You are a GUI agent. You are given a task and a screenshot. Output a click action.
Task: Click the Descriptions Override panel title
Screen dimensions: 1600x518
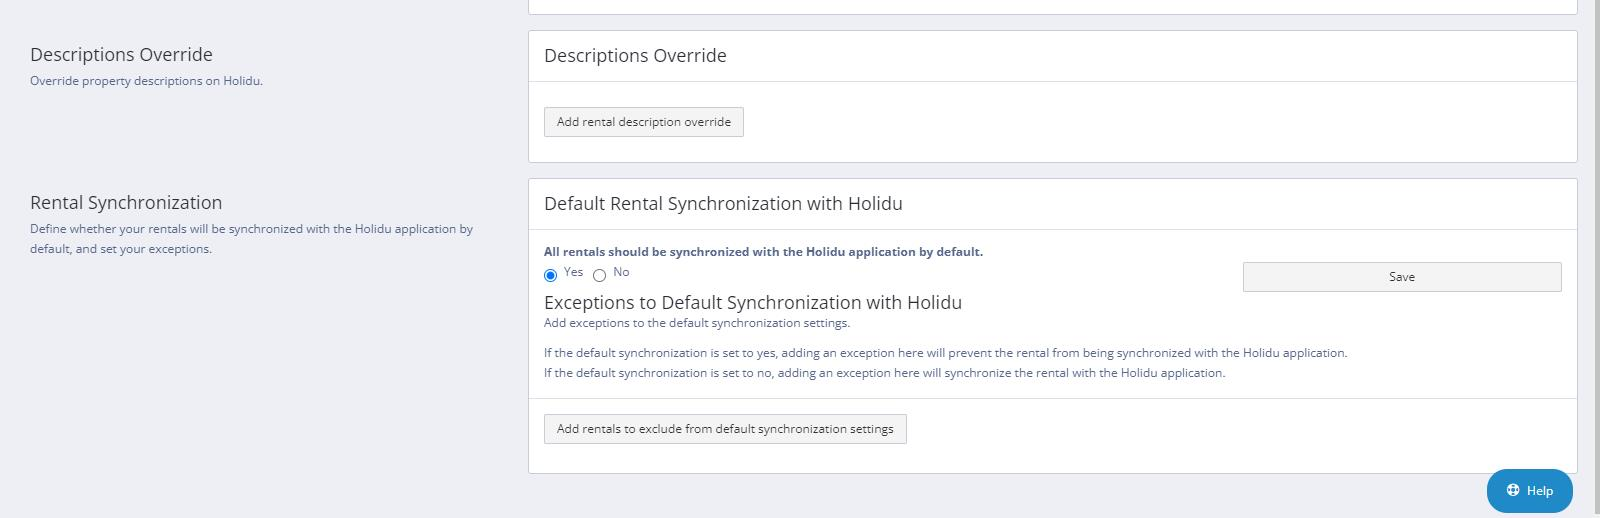pos(635,56)
